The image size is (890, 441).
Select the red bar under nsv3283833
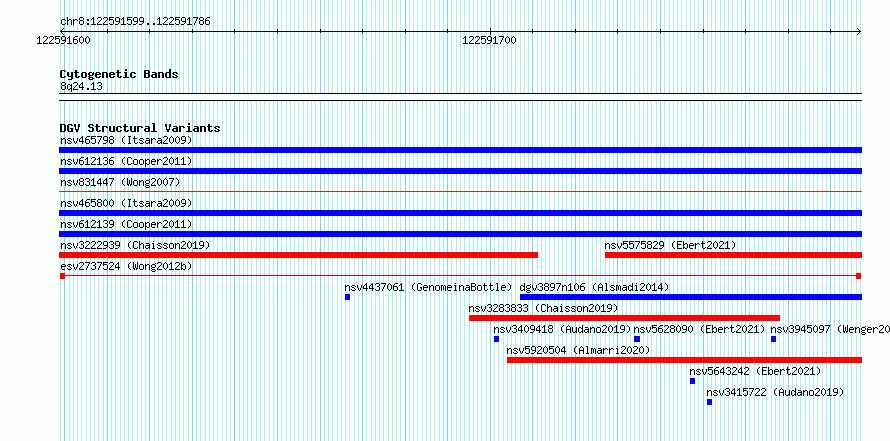[624, 318]
